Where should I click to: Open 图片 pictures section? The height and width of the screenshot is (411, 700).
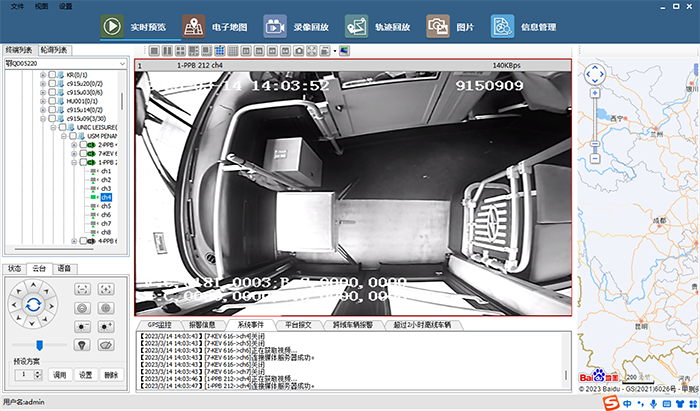(450, 27)
